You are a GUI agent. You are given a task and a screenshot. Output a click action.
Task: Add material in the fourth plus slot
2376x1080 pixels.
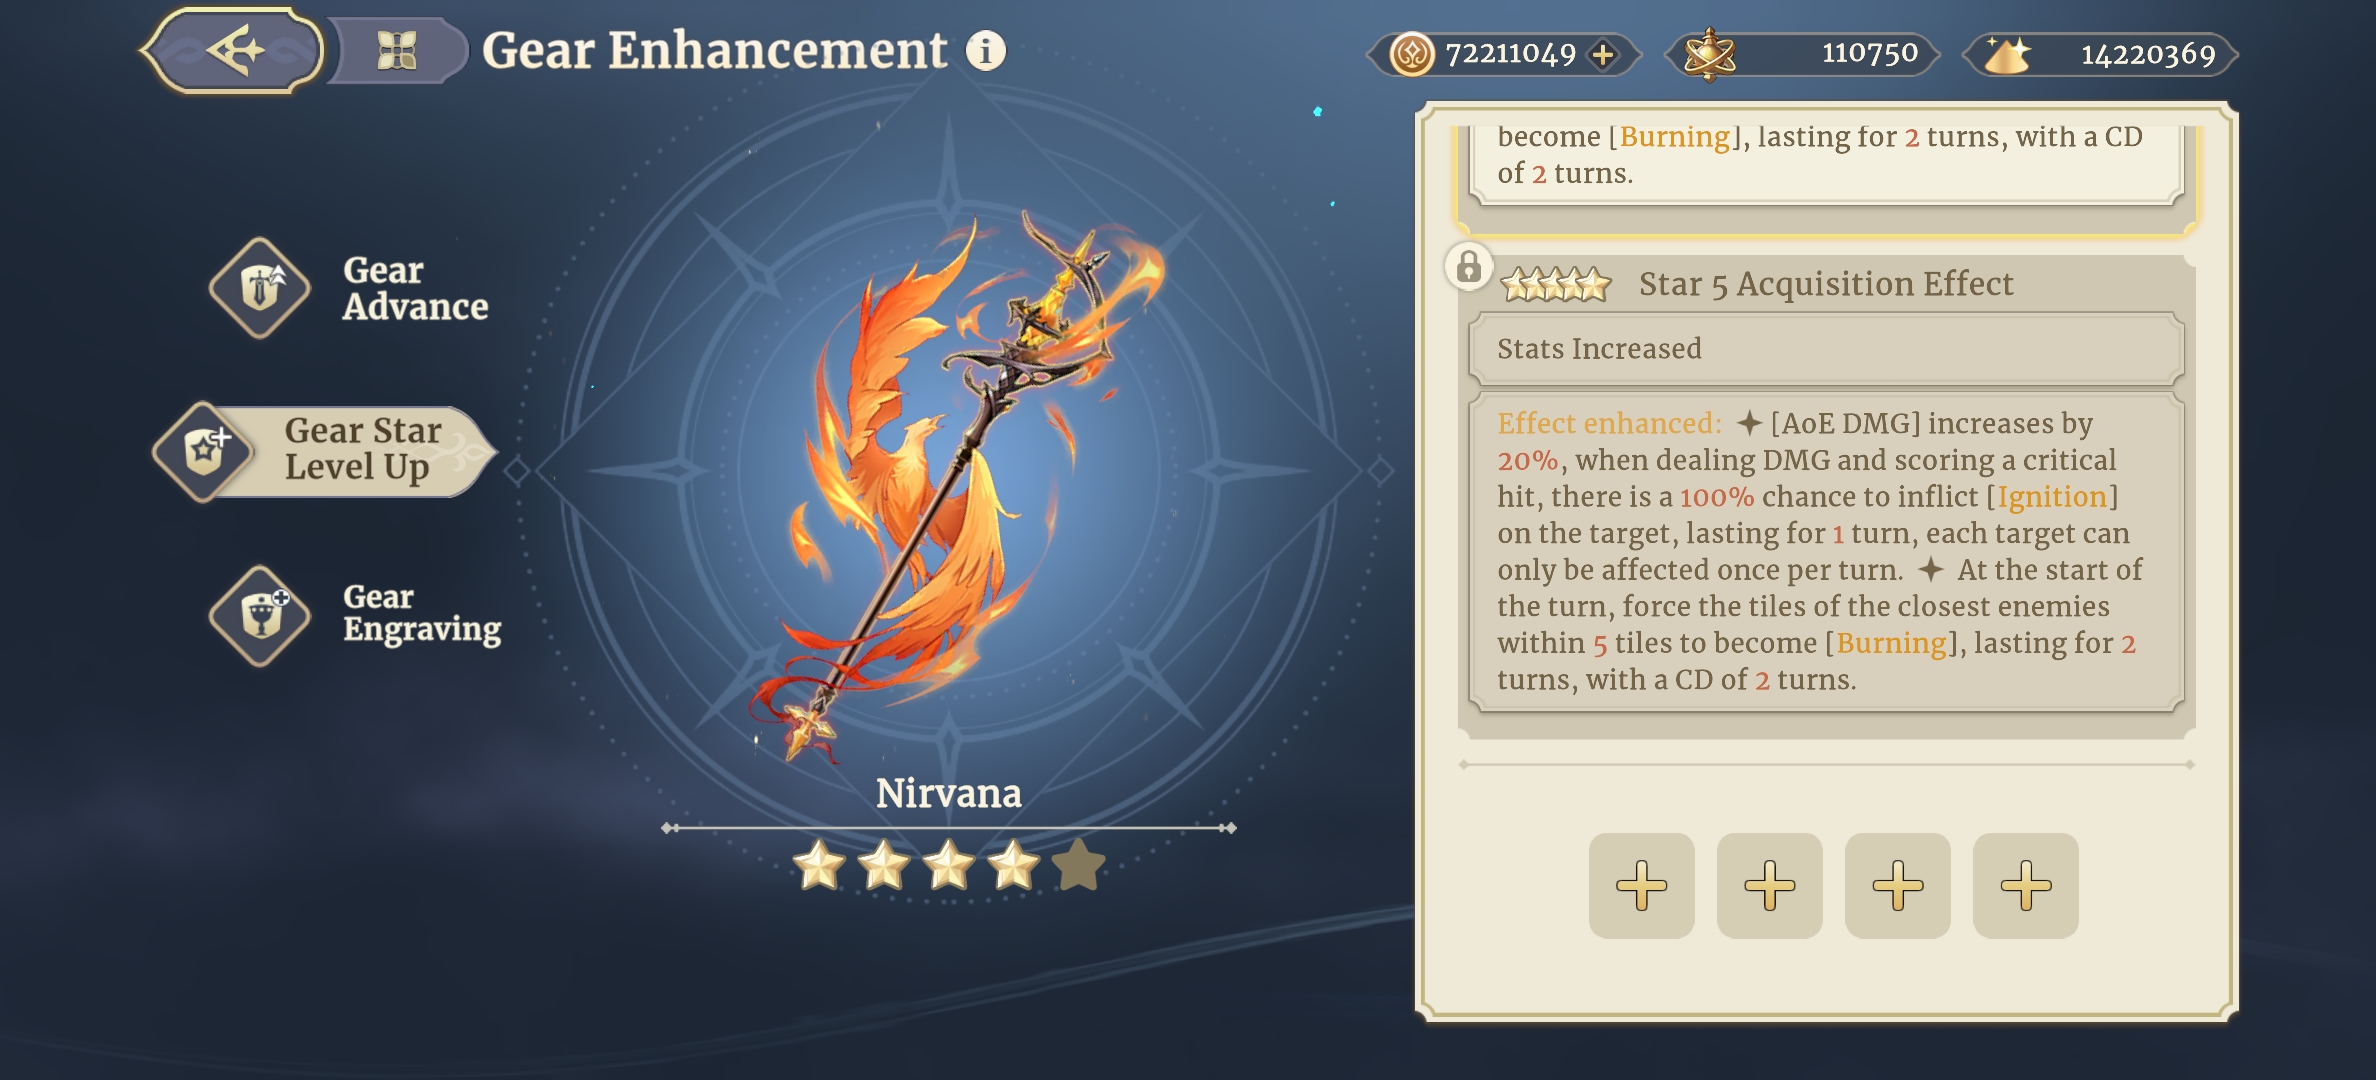click(2025, 885)
